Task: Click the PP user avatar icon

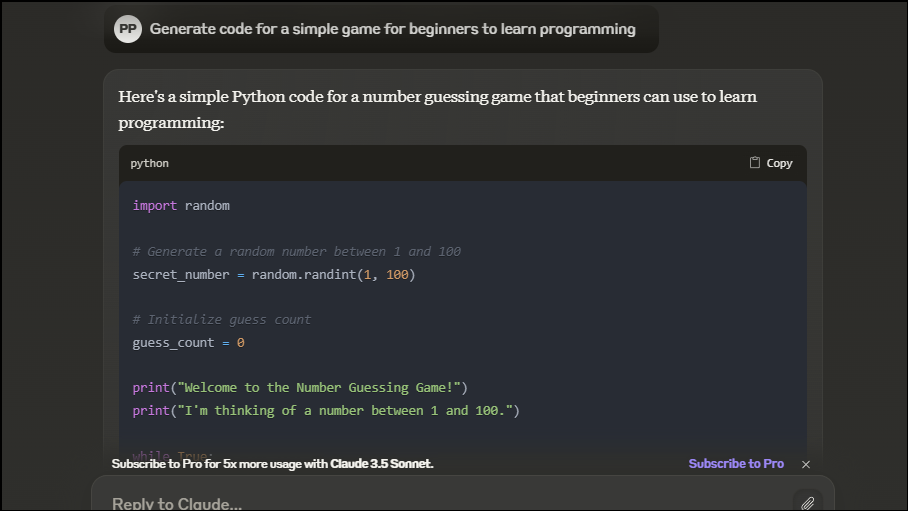Action: [128, 29]
